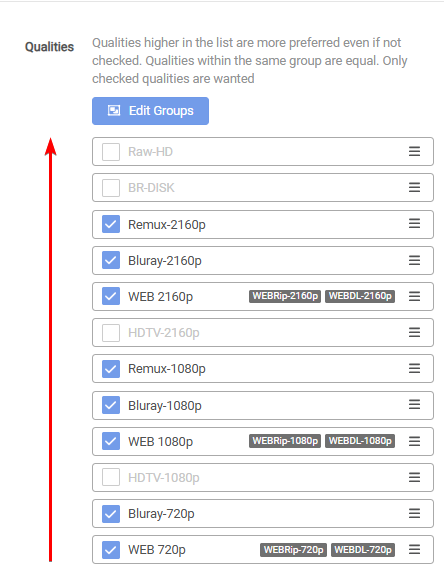
Task: Click the WEBRip-2160p tag label
Action: pyautogui.click(x=285, y=296)
